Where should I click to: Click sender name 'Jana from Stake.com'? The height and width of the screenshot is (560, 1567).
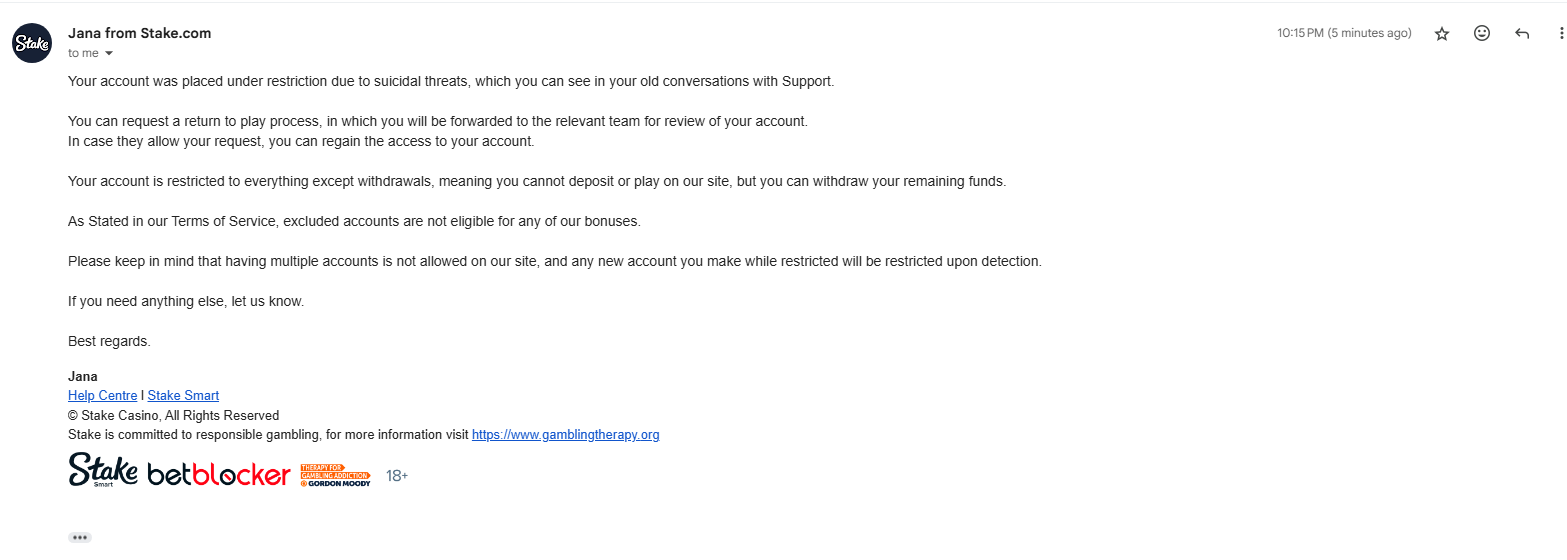pyautogui.click(x=140, y=33)
